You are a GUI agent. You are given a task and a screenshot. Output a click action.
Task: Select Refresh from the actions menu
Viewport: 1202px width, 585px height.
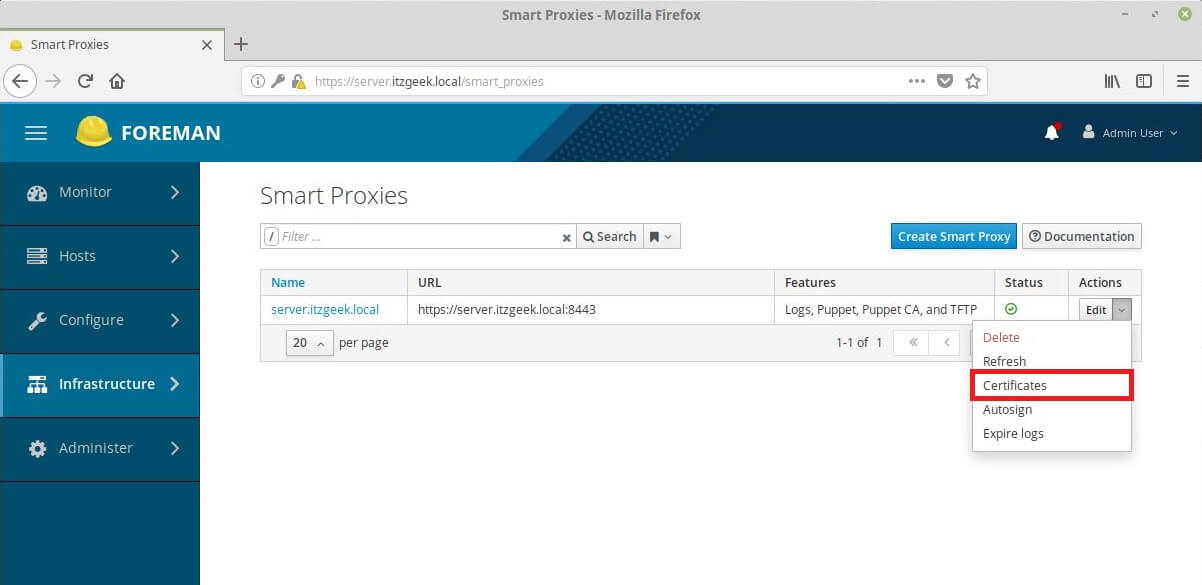pyautogui.click(x=1004, y=362)
